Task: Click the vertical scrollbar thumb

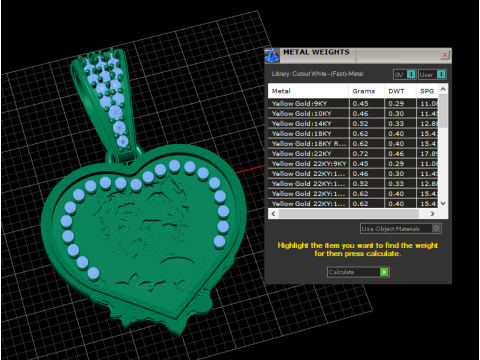Action: coord(443,111)
